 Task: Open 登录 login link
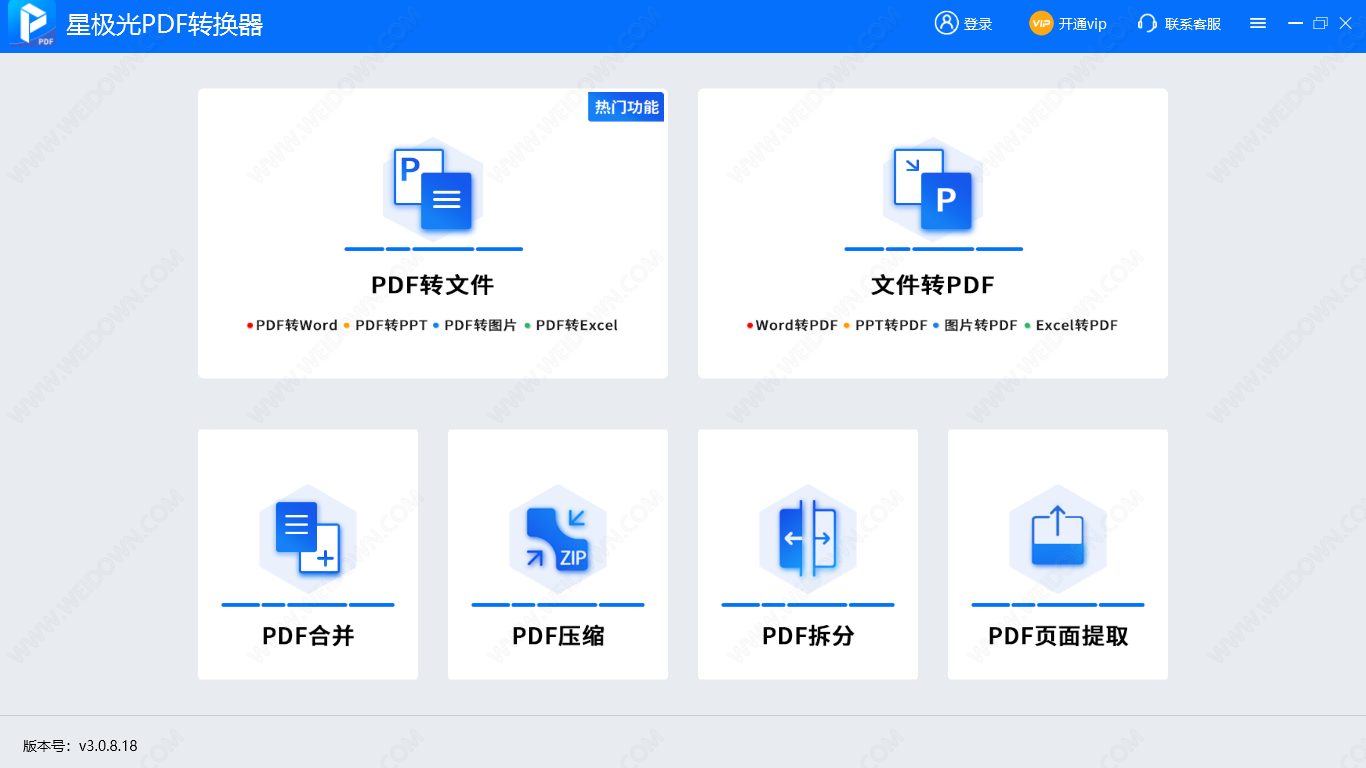point(978,24)
